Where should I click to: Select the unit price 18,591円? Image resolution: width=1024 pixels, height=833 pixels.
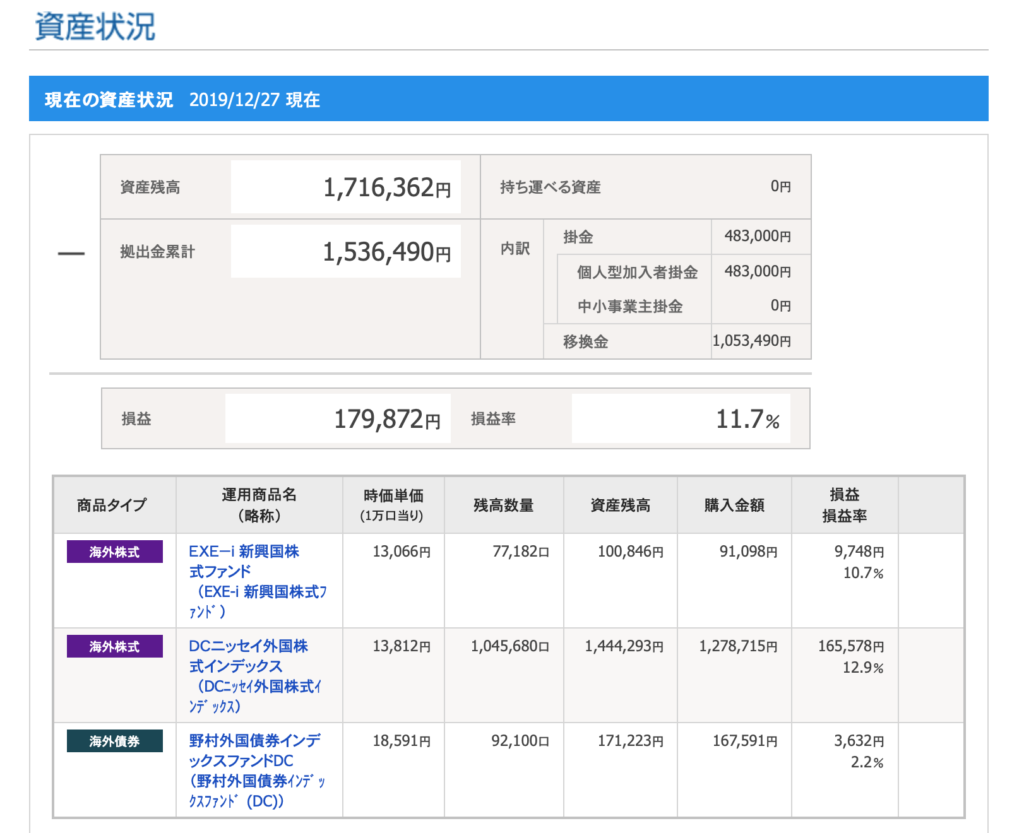[x=402, y=742]
